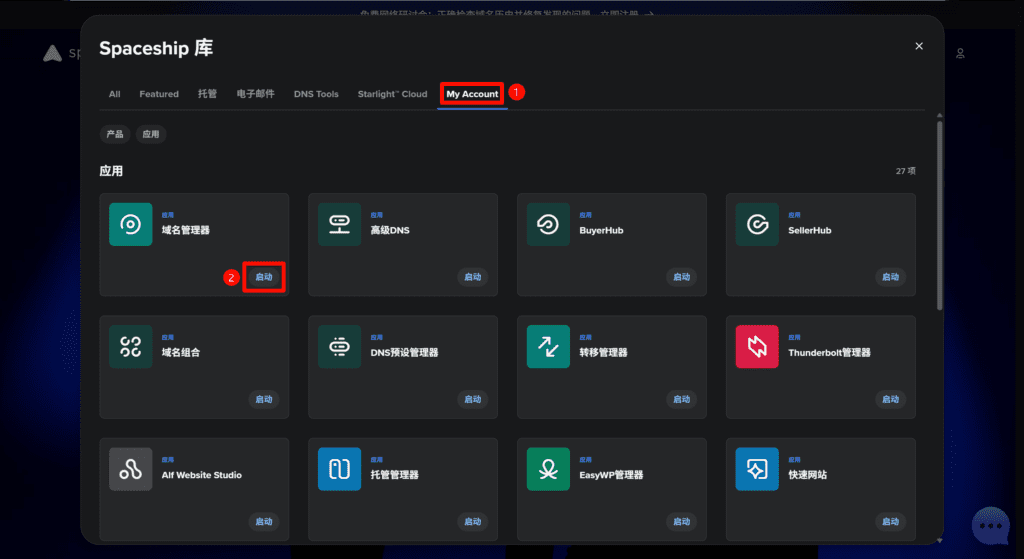This screenshot has width=1024, height=559.
Task: Launch Thunderbolt管理器 with its 启动 button
Action: 891,399
